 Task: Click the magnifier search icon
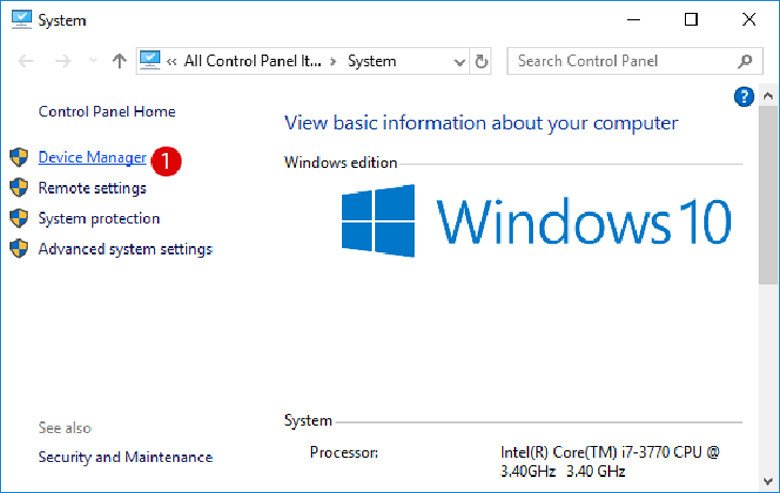pyautogui.click(x=745, y=61)
